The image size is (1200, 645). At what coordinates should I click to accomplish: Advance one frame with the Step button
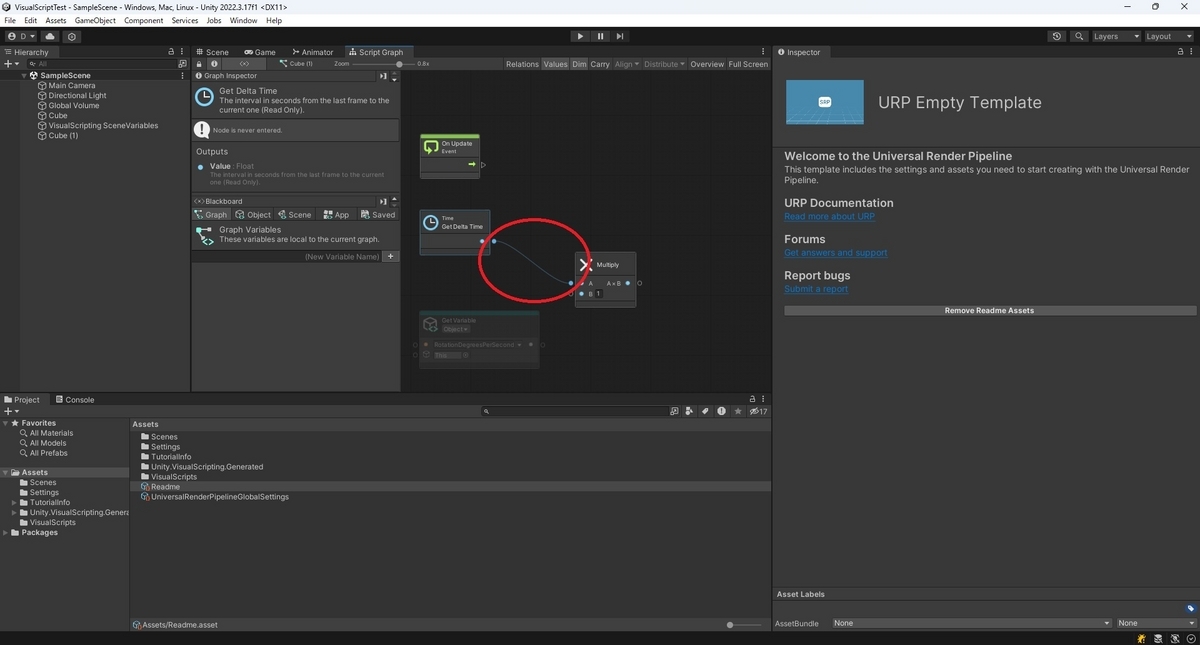click(x=620, y=36)
